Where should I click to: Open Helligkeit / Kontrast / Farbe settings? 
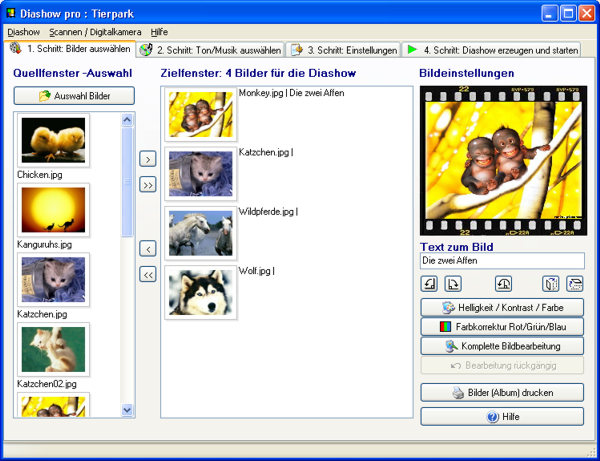(502, 307)
